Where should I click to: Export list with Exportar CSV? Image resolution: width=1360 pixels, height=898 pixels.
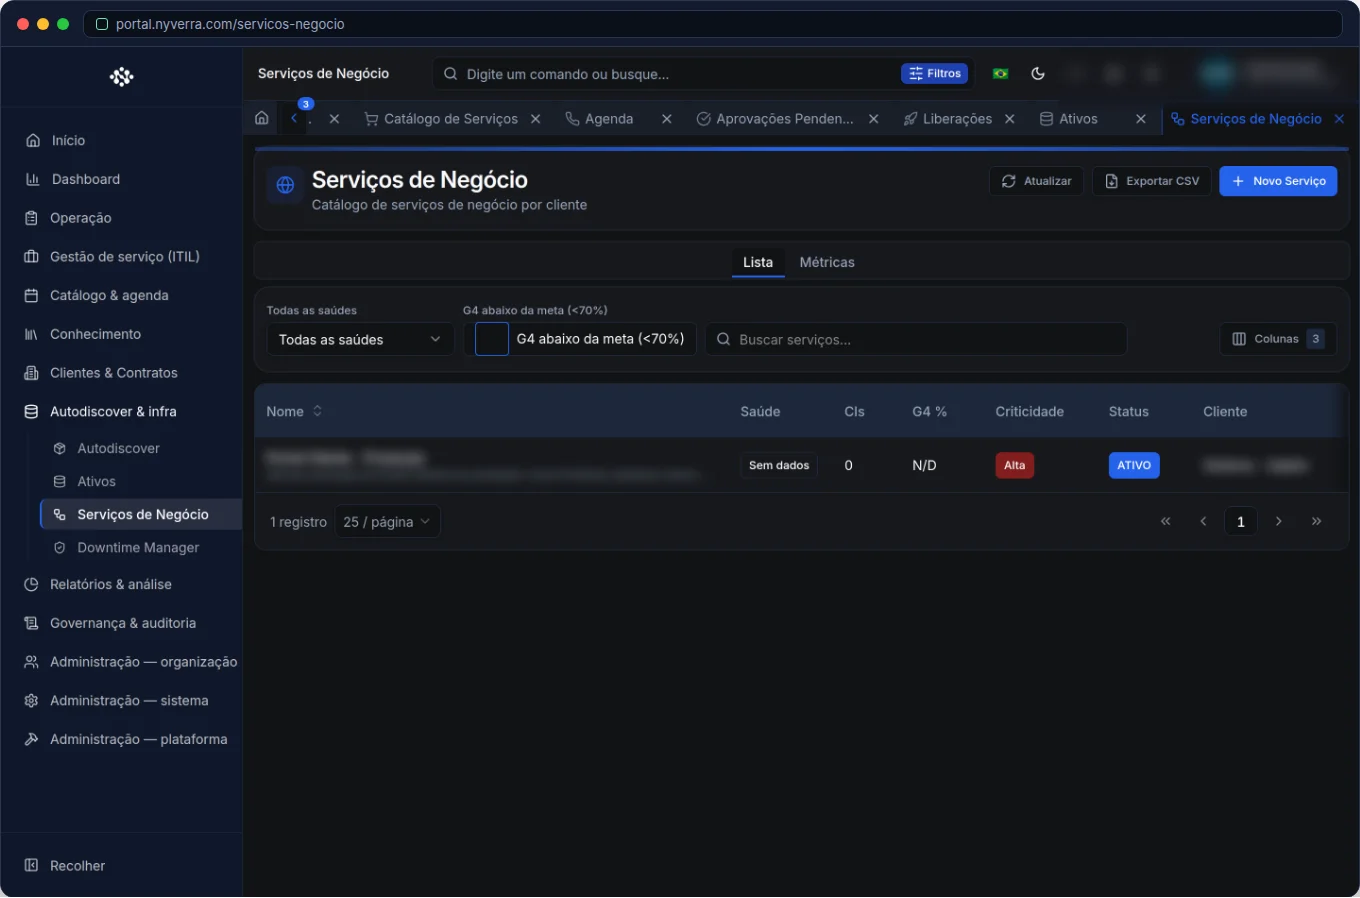pyautogui.click(x=1152, y=181)
